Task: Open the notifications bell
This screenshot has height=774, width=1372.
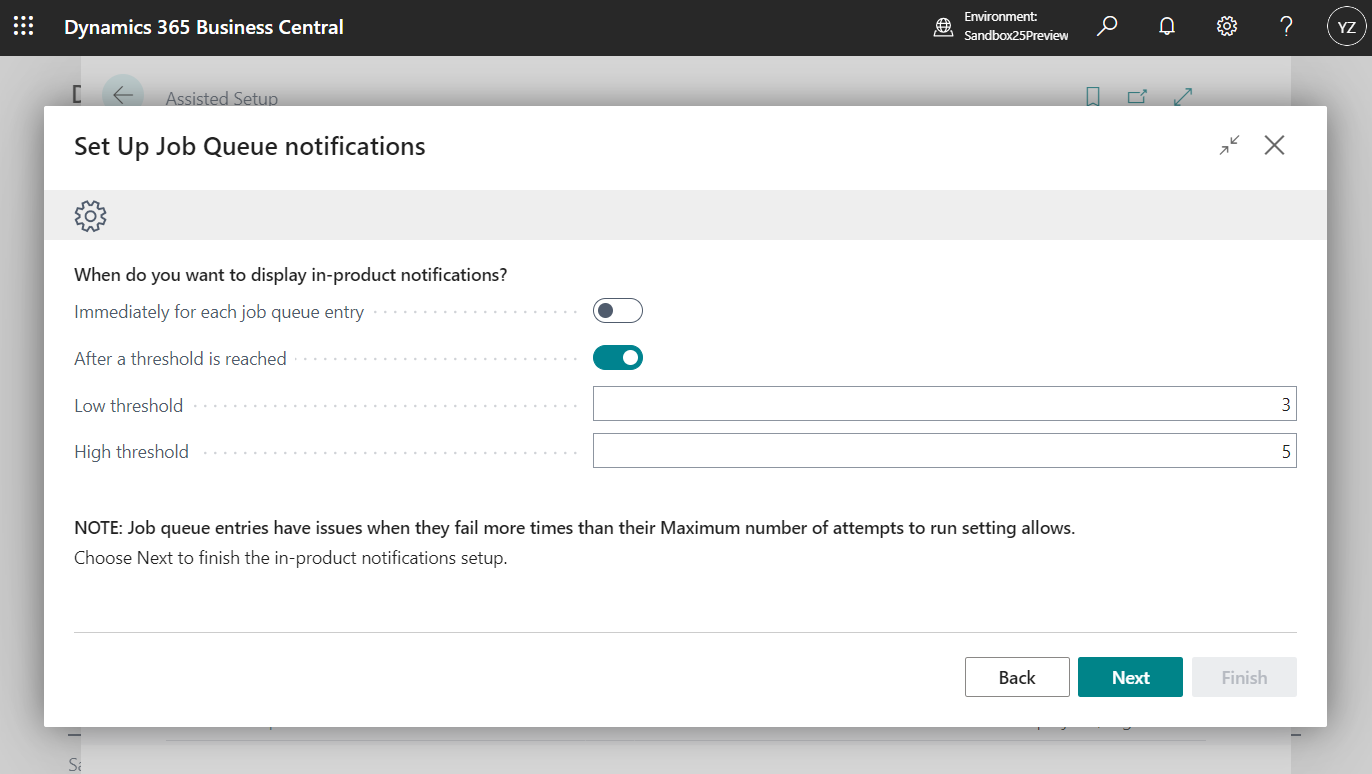Action: click(x=1166, y=26)
